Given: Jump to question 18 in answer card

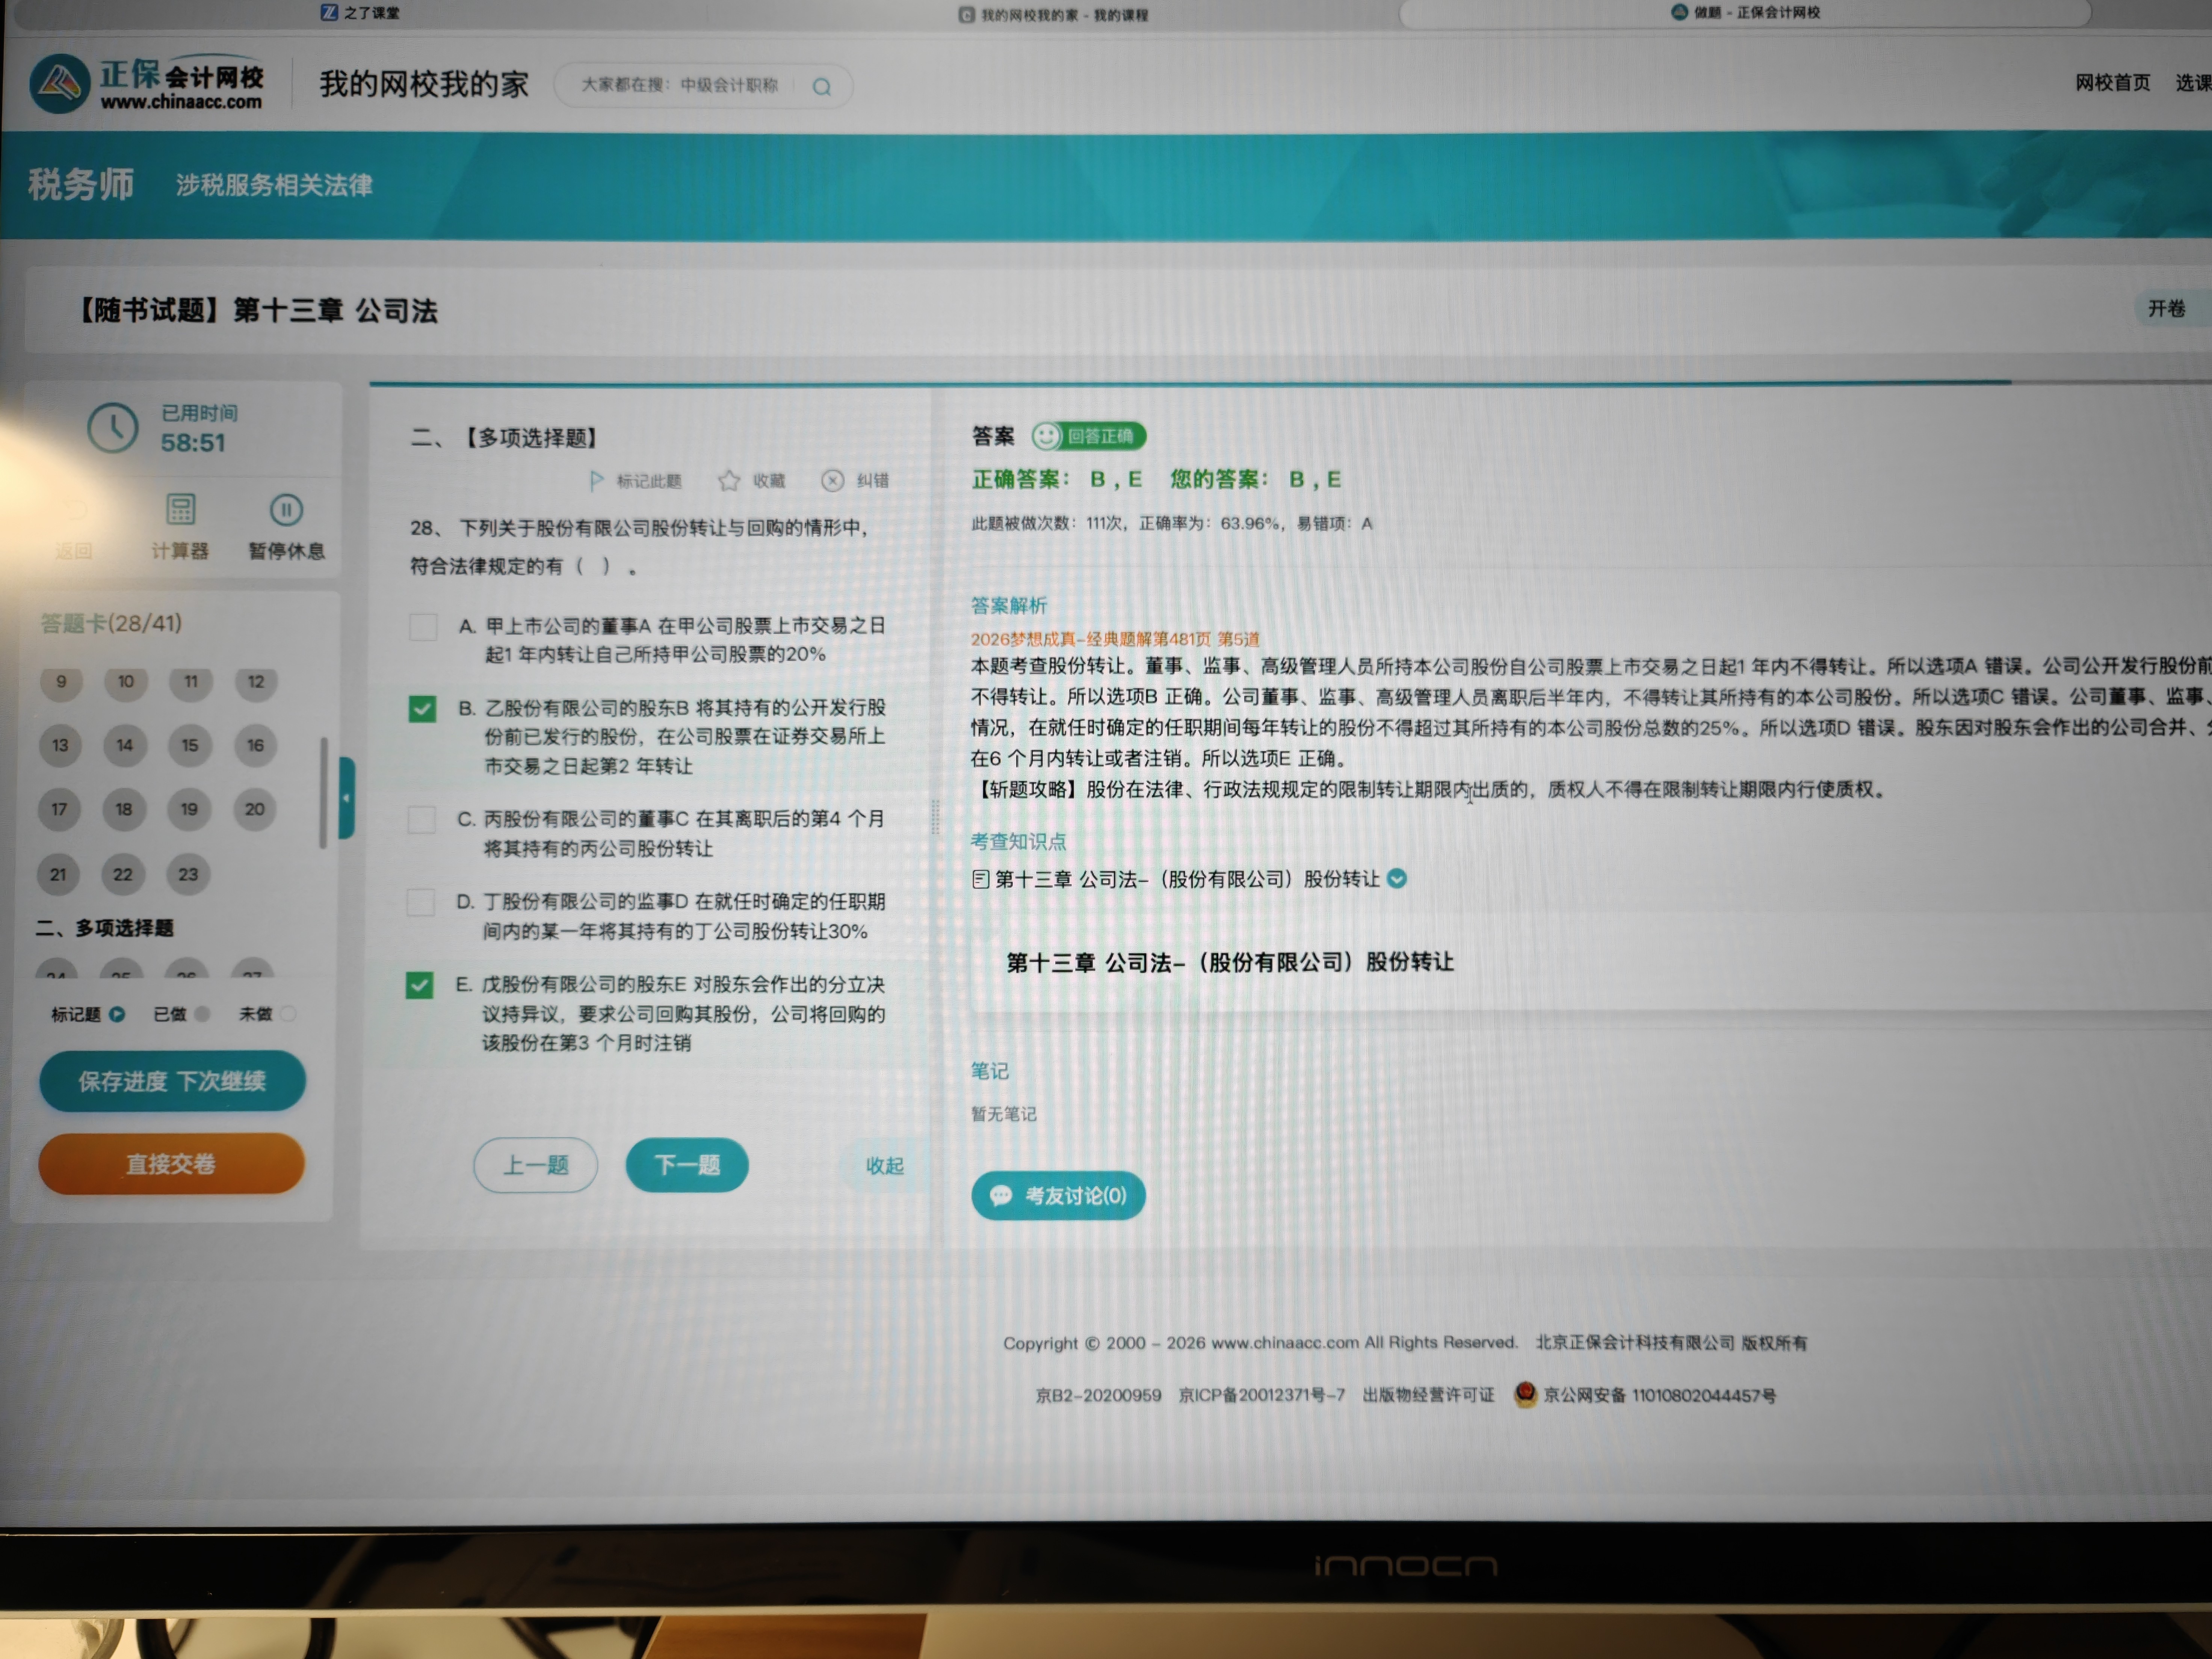Looking at the screenshot, I should pos(124,810).
